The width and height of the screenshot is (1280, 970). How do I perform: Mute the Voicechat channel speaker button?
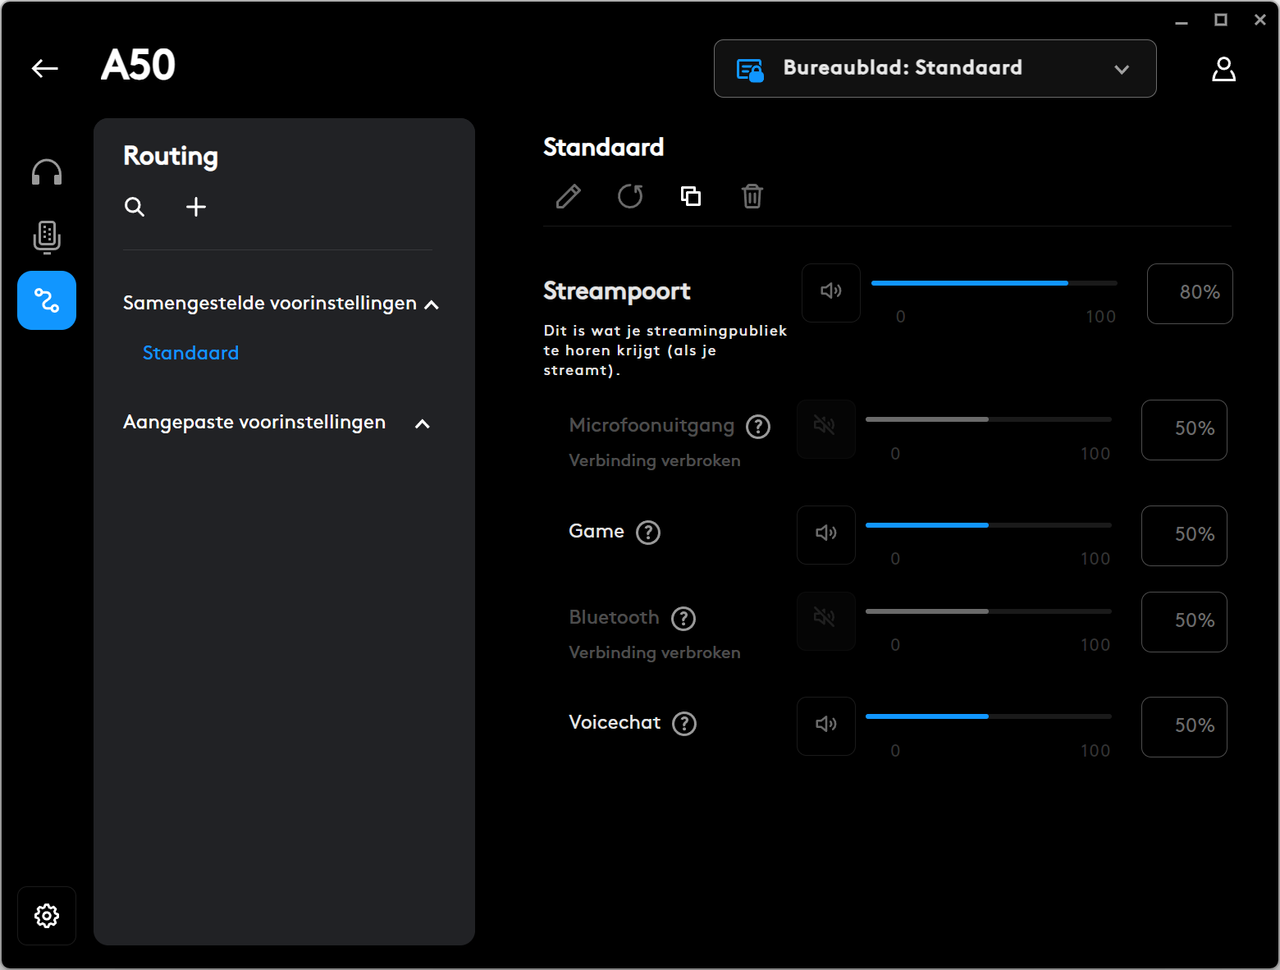pyautogui.click(x=826, y=725)
